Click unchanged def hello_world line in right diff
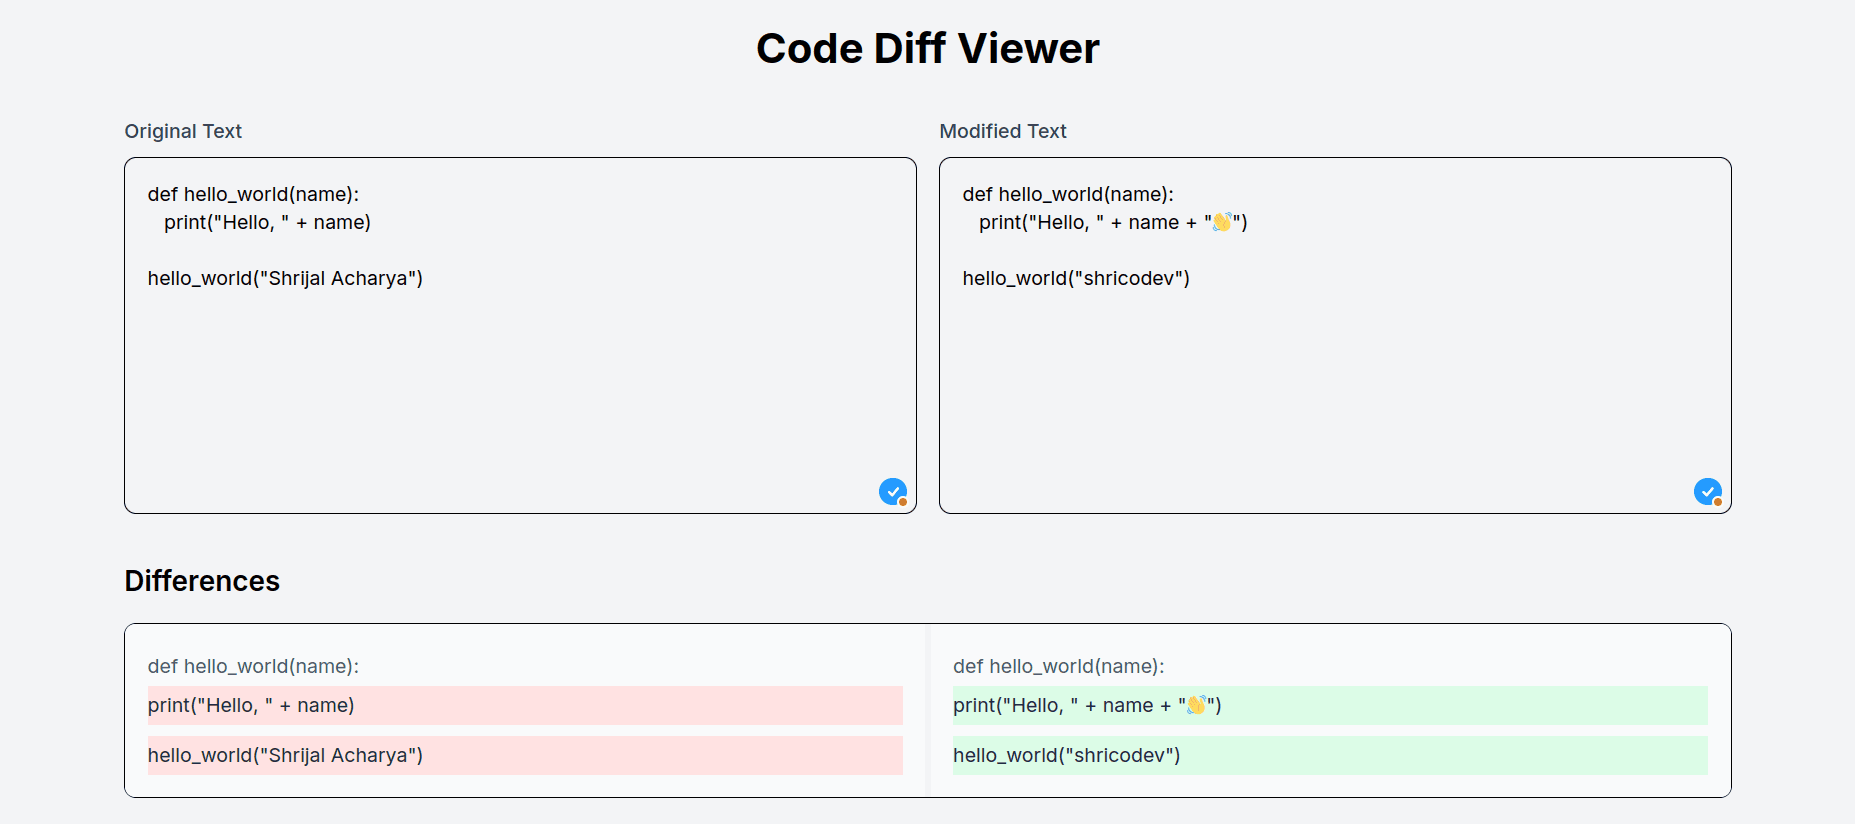 1059,666
